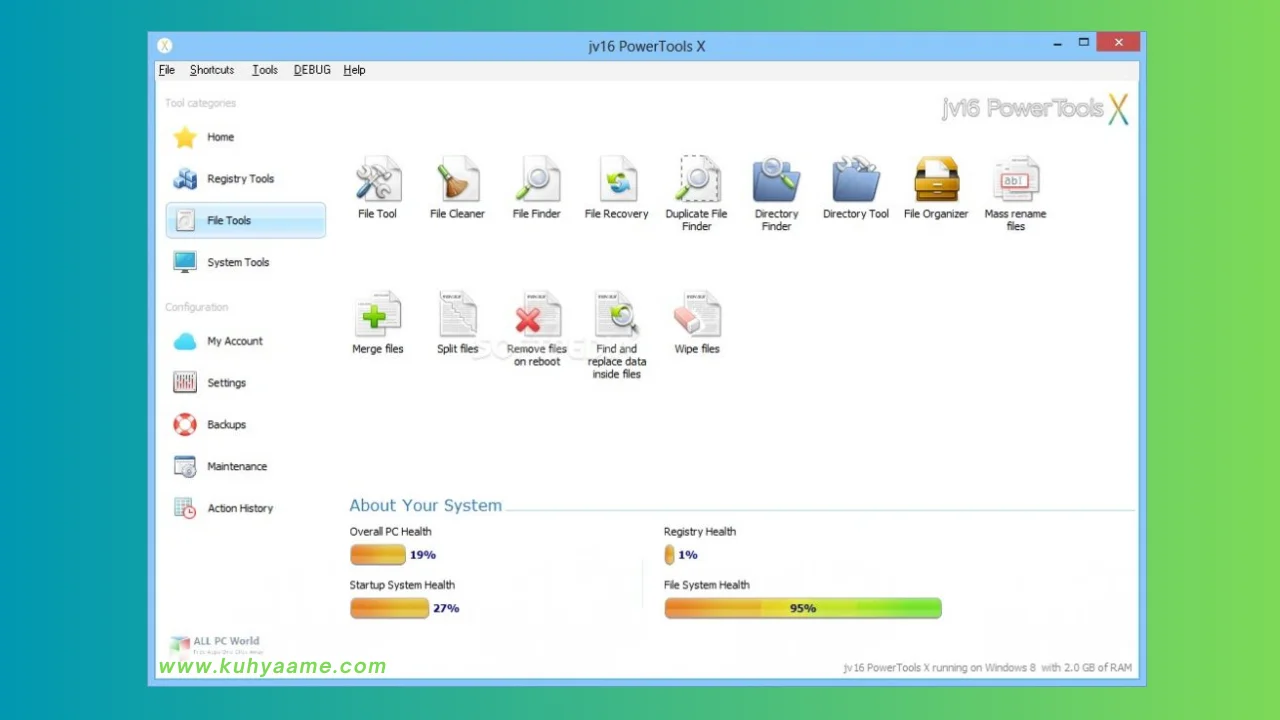This screenshot has height=720, width=1280.
Task: Click the Registry Health 1% bar
Action: [x=669, y=555]
